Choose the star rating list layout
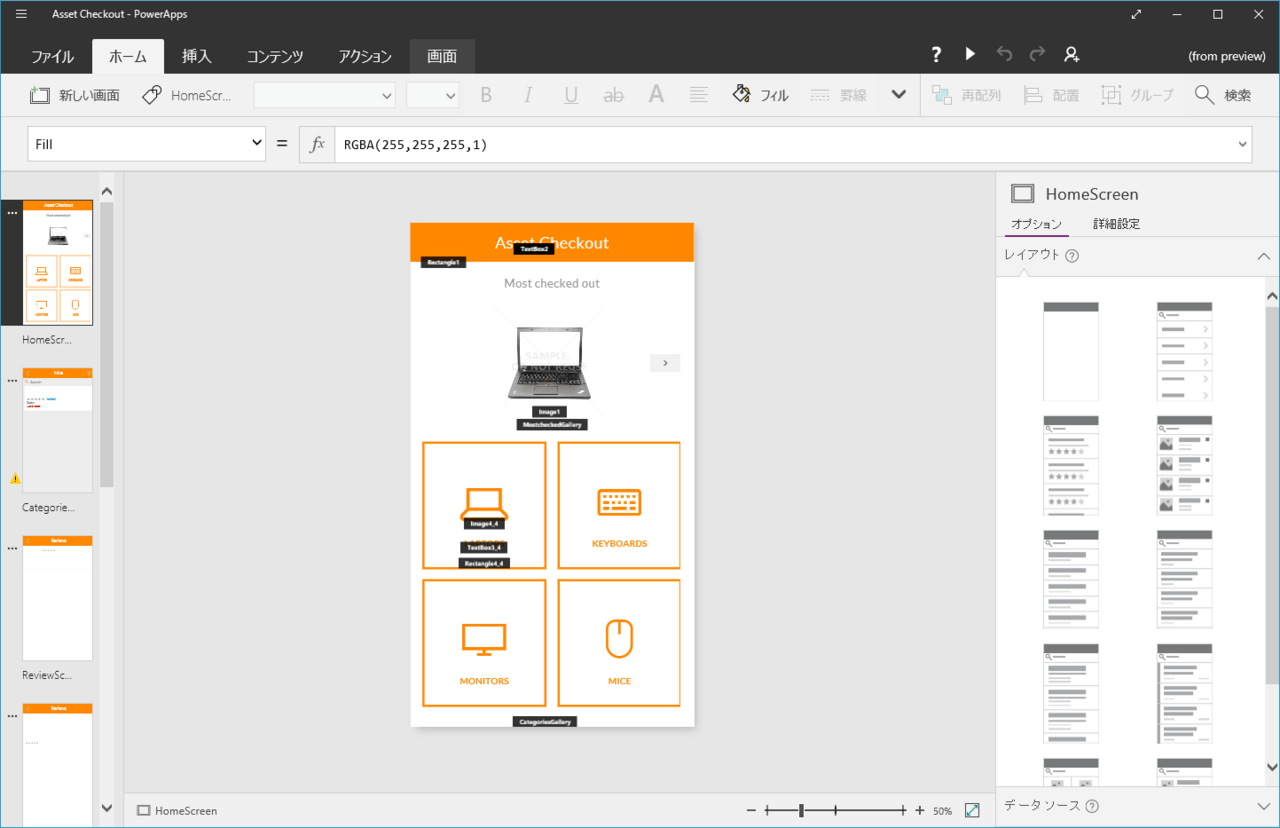 click(1071, 465)
